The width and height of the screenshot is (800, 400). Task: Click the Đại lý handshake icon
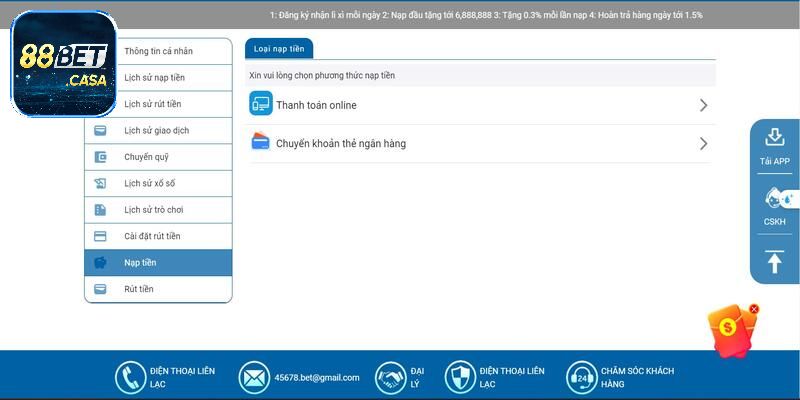[x=391, y=377]
